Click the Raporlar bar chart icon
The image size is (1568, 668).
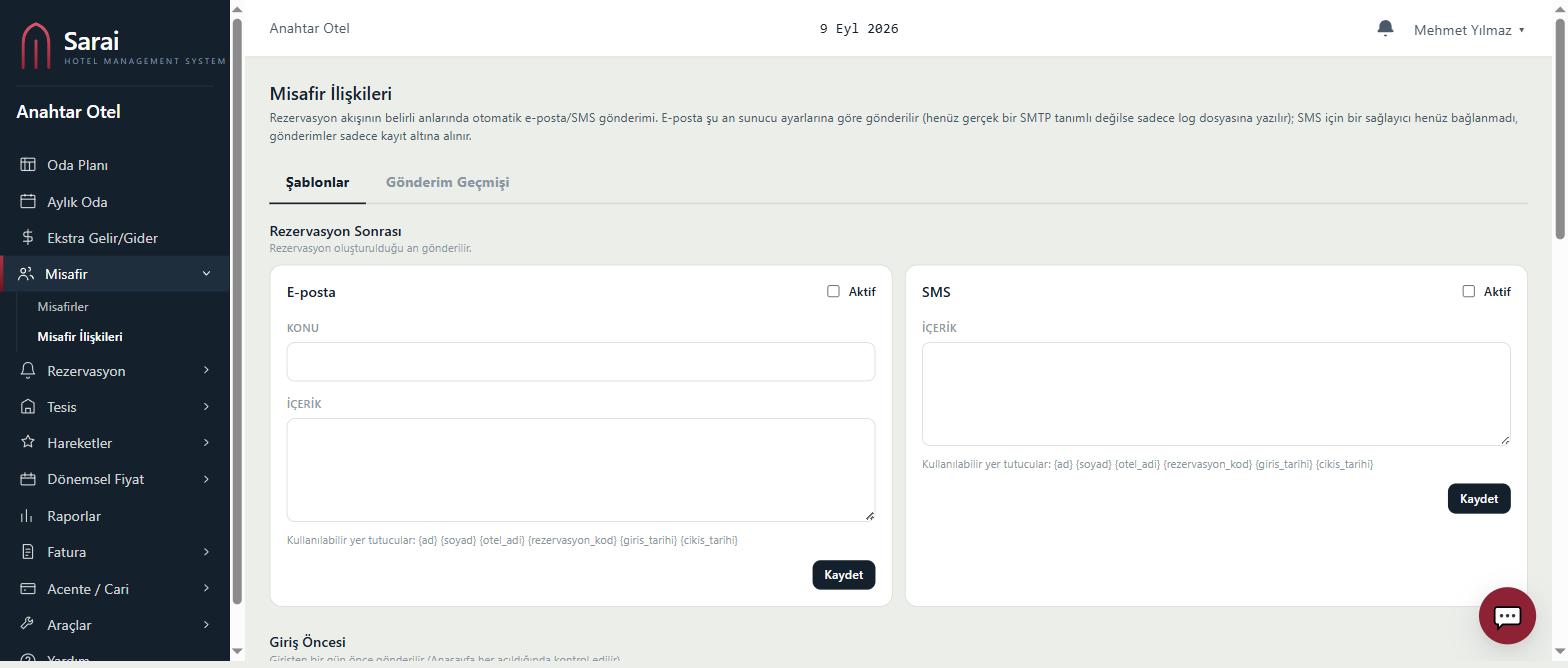click(28, 516)
